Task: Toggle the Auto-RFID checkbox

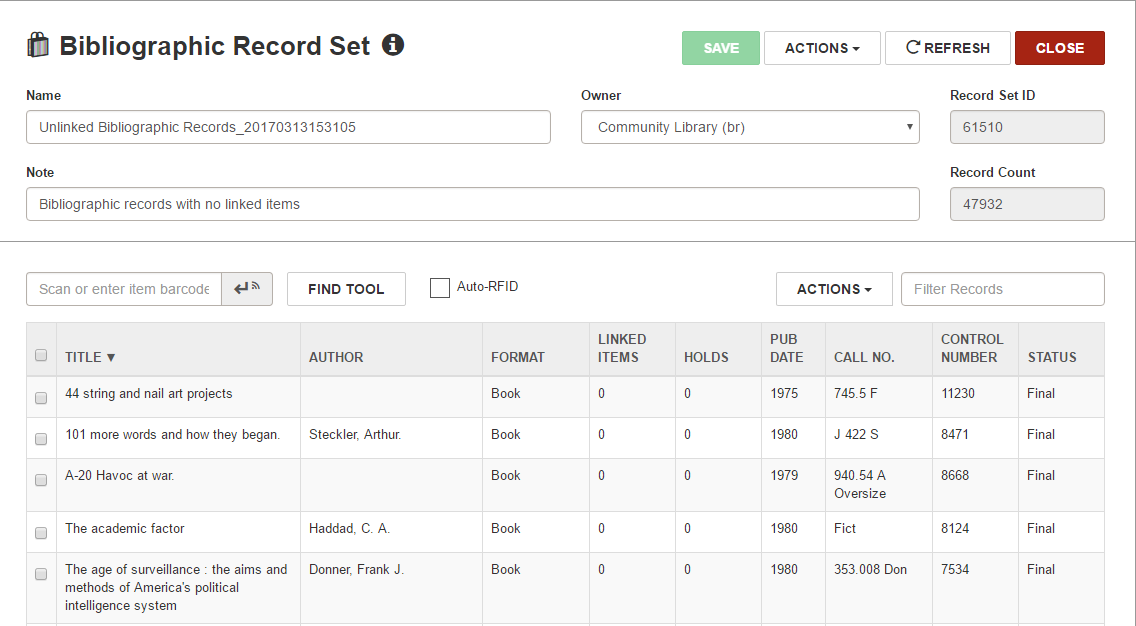Action: 440,288
